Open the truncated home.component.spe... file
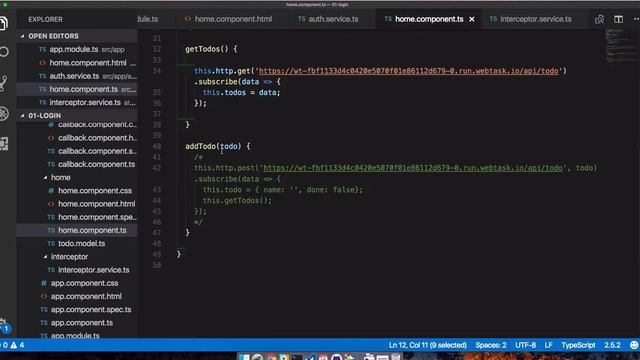The image size is (640, 360). (x=77, y=217)
